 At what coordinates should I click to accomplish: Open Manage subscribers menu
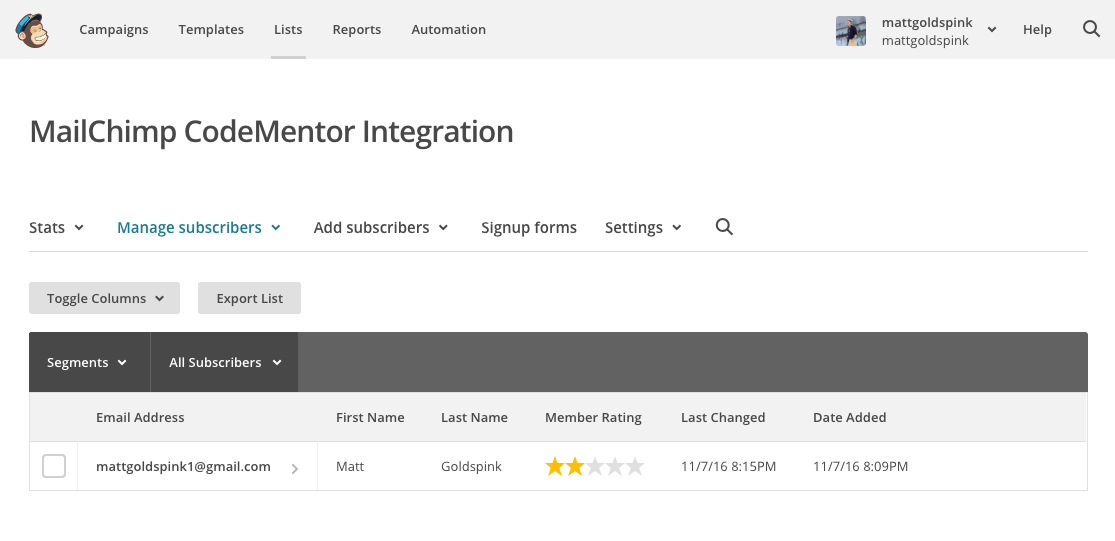point(199,227)
